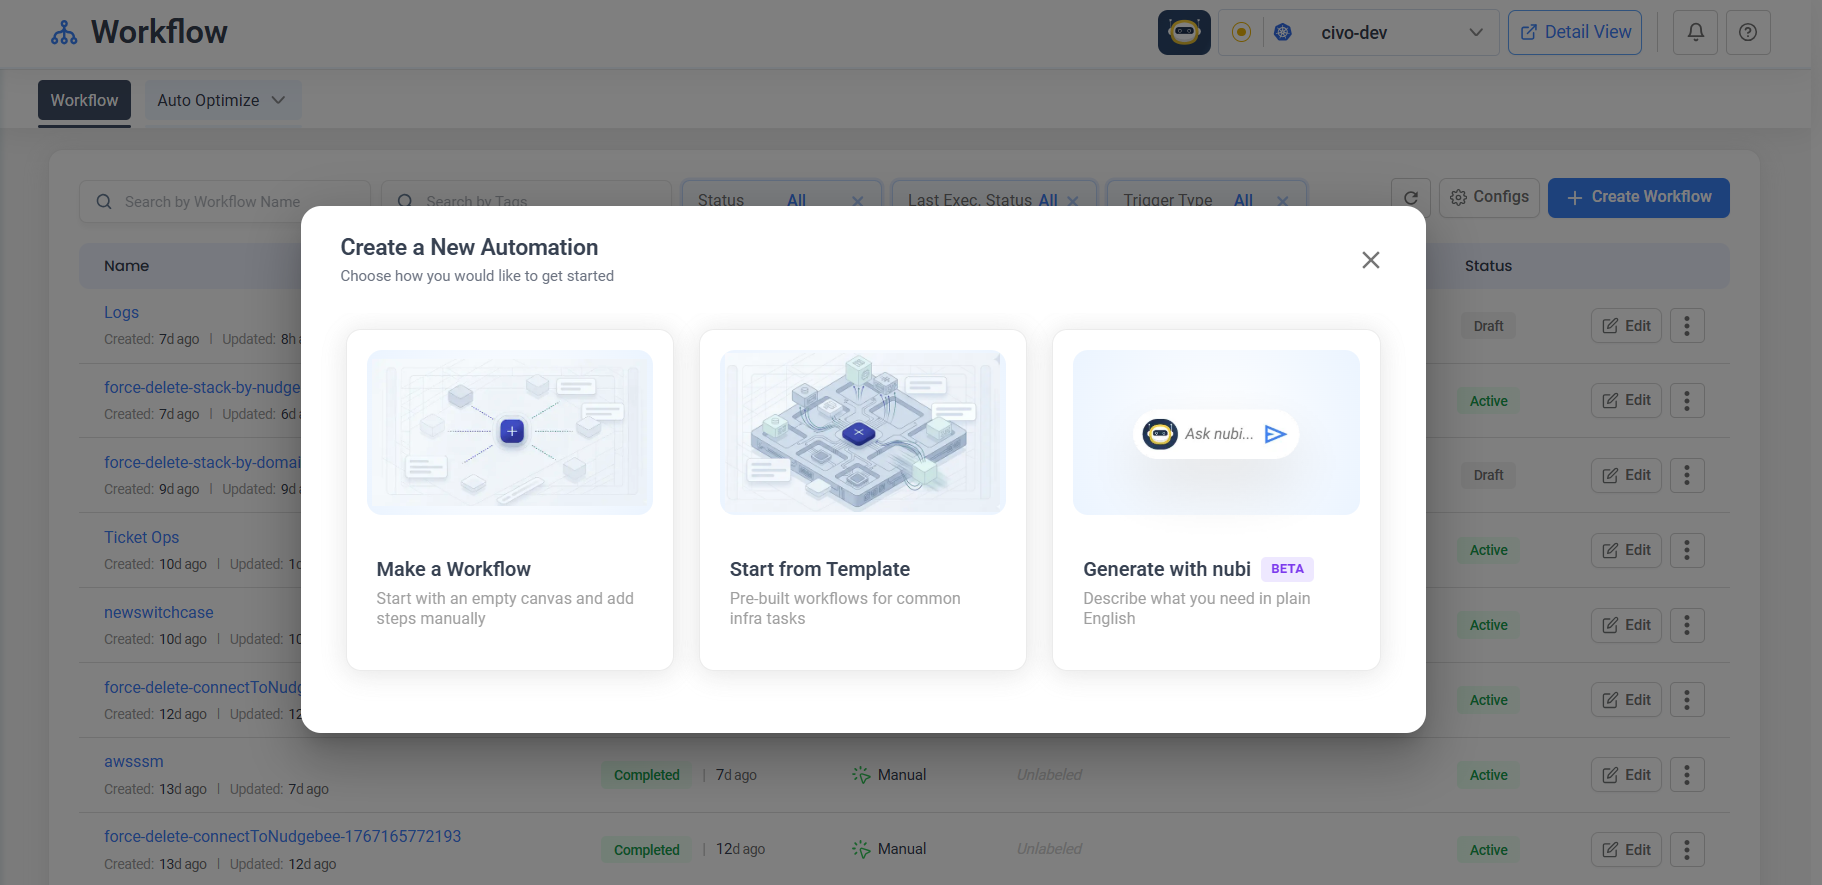Open Configs settings
Viewport: 1822px width, 885px height.
coord(1490,198)
